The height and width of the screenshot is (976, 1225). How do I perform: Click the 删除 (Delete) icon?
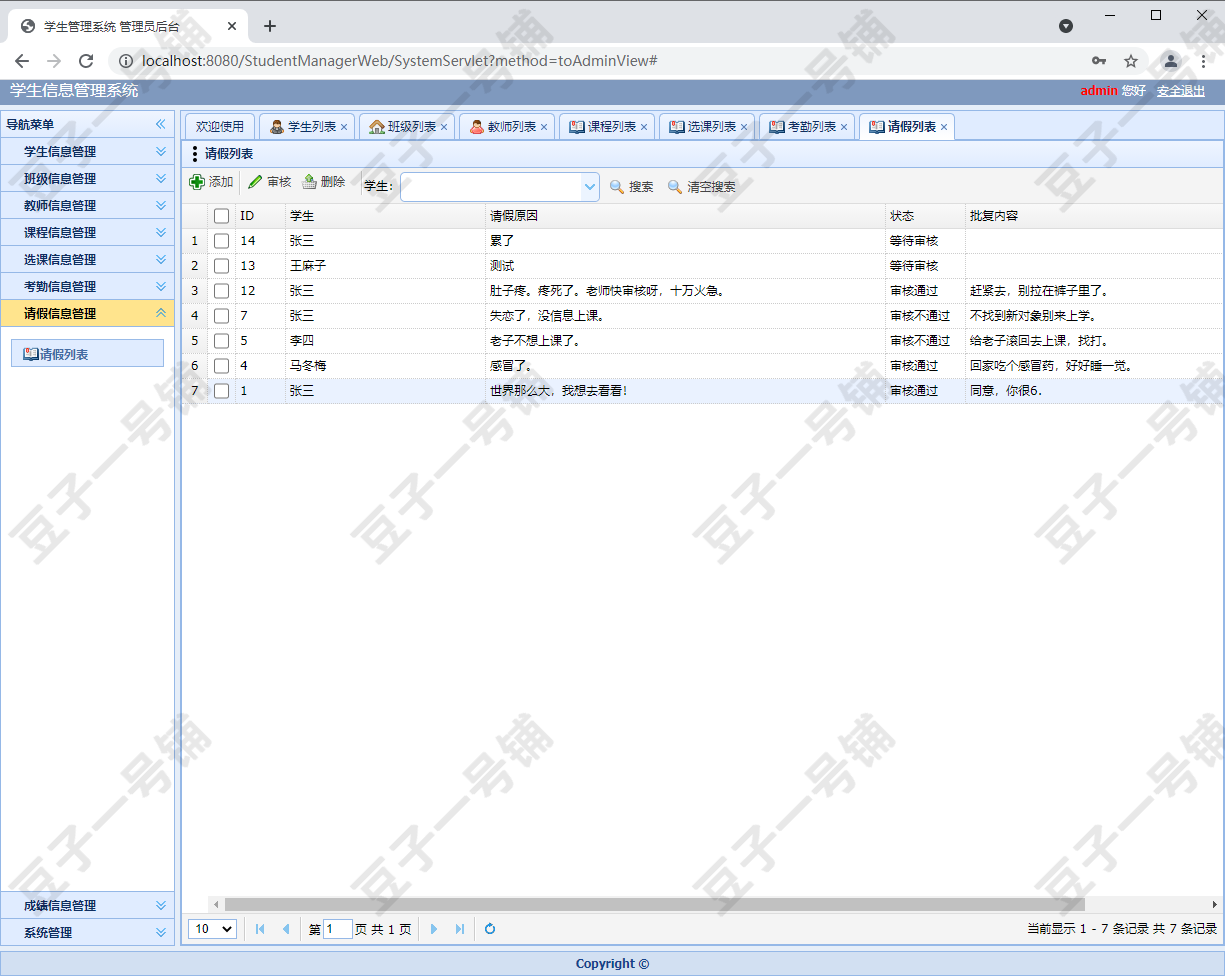point(310,183)
